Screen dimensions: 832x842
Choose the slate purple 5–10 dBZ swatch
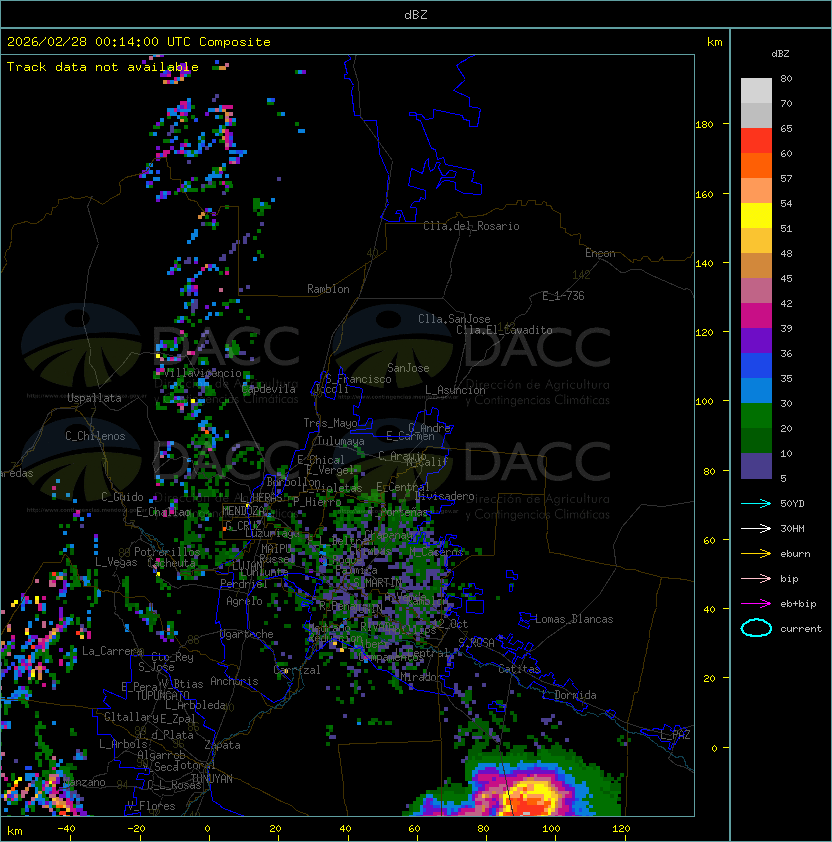coord(756,466)
